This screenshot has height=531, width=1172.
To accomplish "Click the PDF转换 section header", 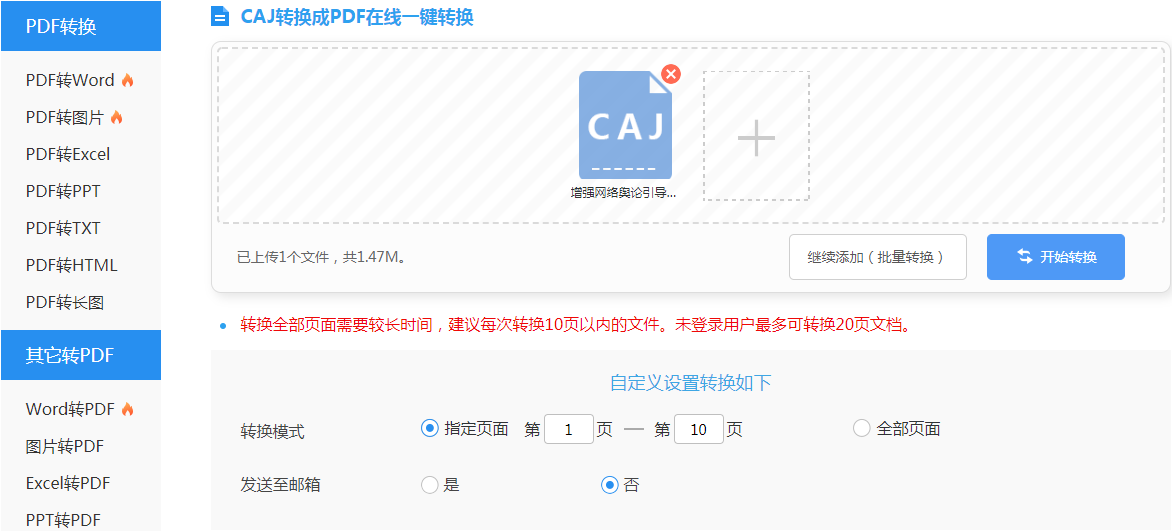I will pyautogui.click(x=81, y=26).
